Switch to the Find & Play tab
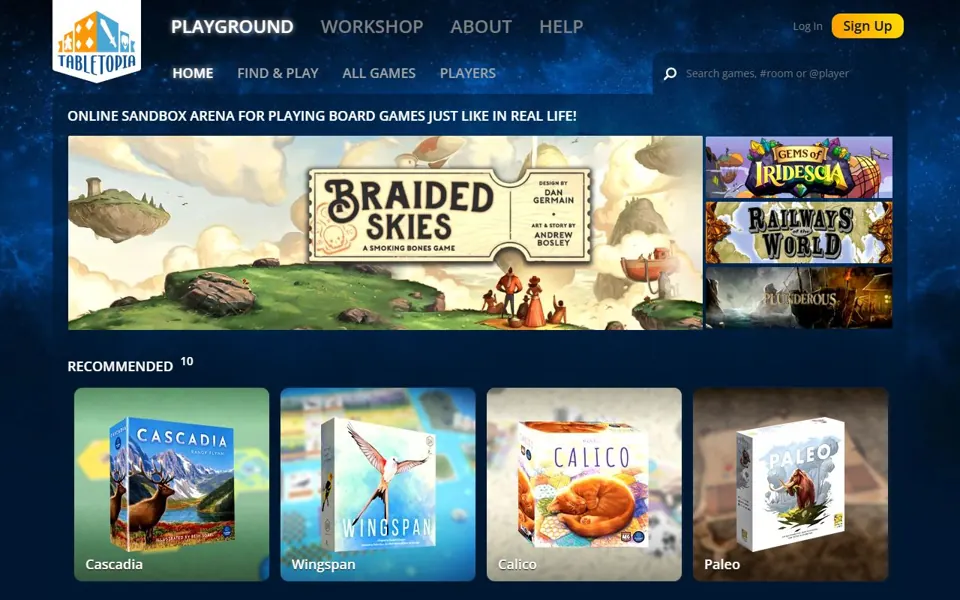960x600 pixels. (x=278, y=73)
